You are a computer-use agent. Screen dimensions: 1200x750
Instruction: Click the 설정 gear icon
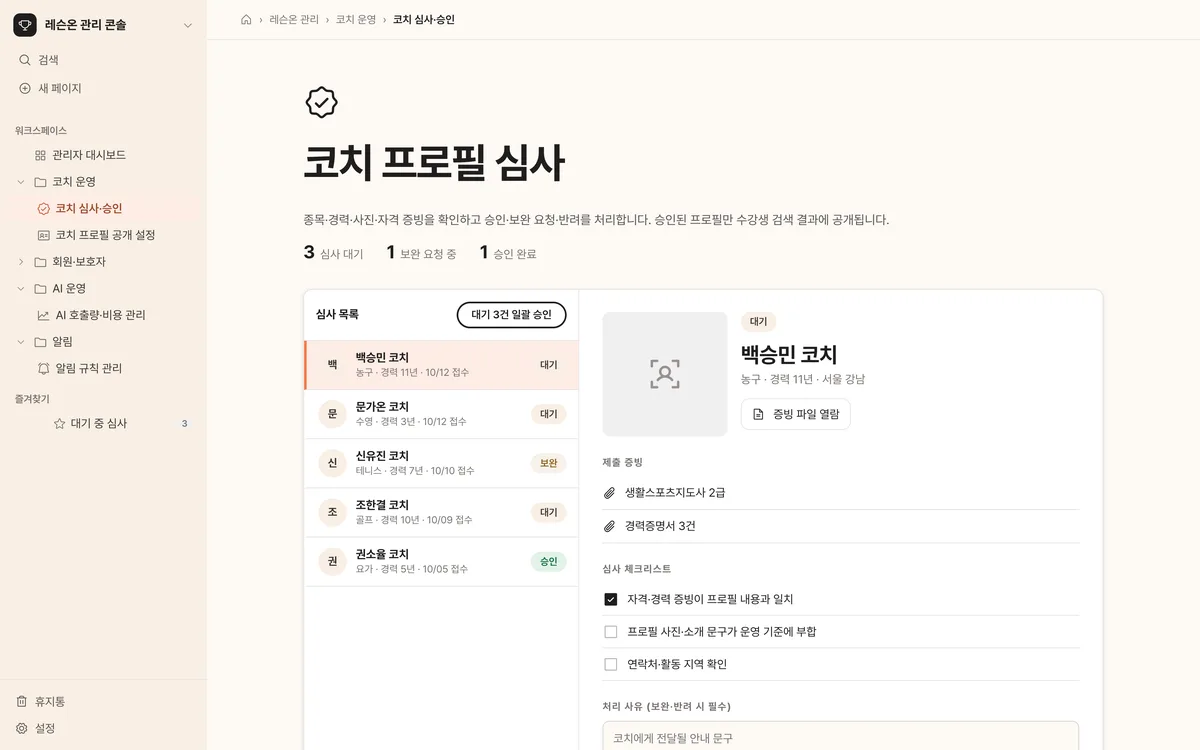tap(22, 728)
